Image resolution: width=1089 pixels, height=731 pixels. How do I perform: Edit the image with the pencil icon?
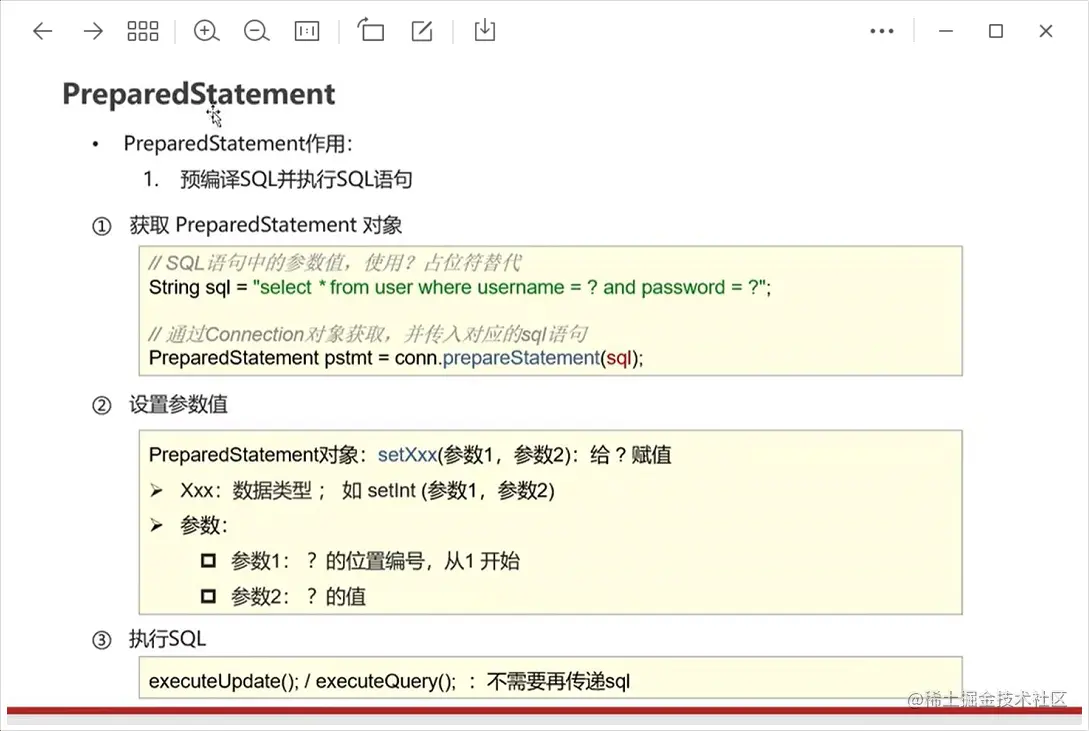(422, 31)
